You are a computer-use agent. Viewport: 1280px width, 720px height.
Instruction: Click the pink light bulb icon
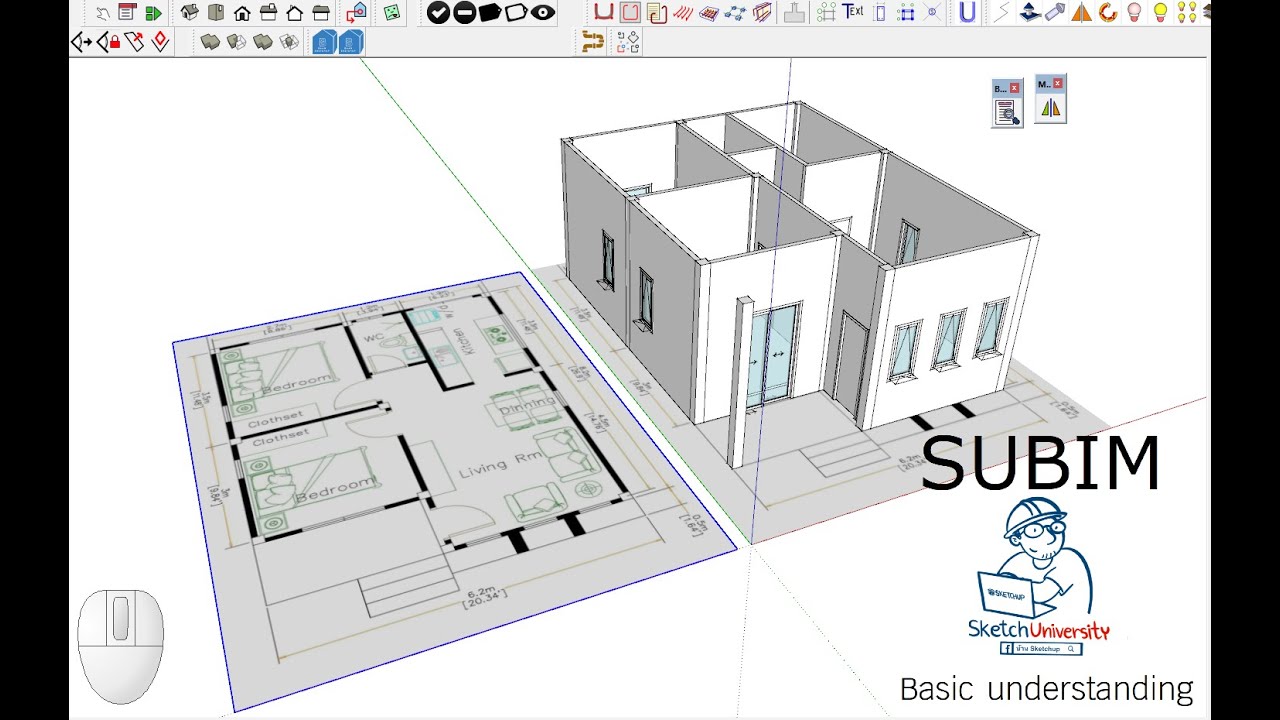coord(1134,13)
